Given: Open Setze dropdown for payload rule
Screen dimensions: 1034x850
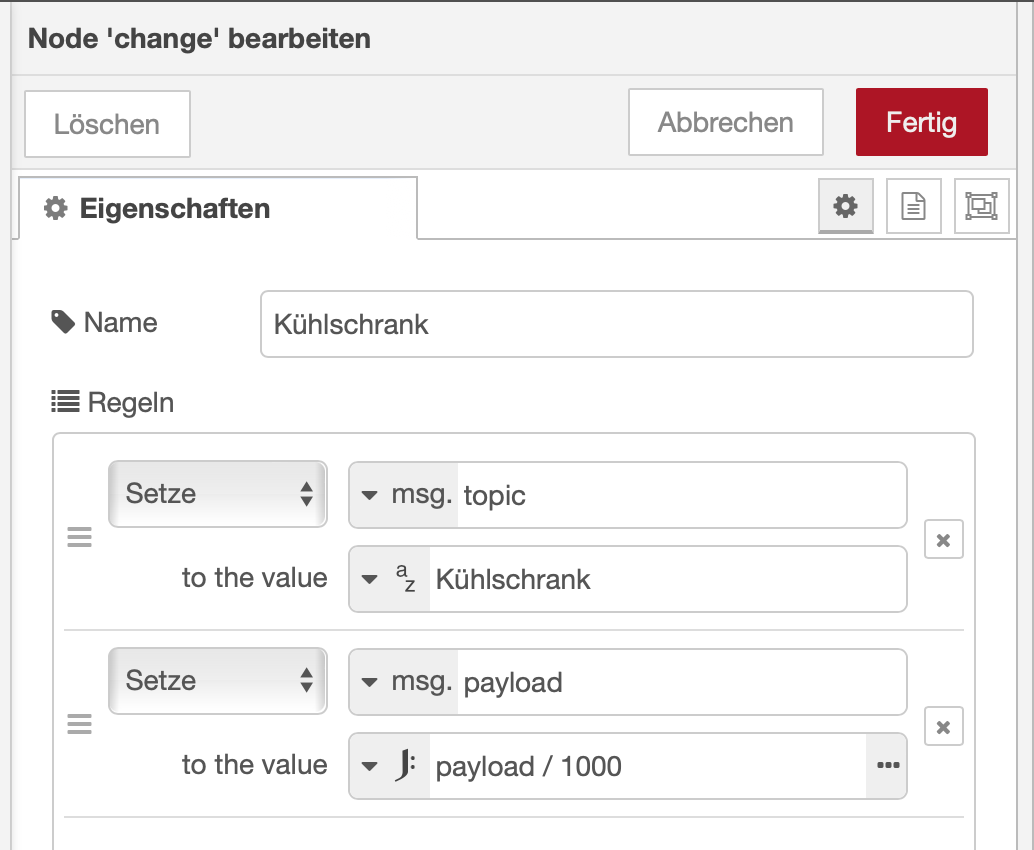Looking at the screenshot, I should (x=218, y=681).
